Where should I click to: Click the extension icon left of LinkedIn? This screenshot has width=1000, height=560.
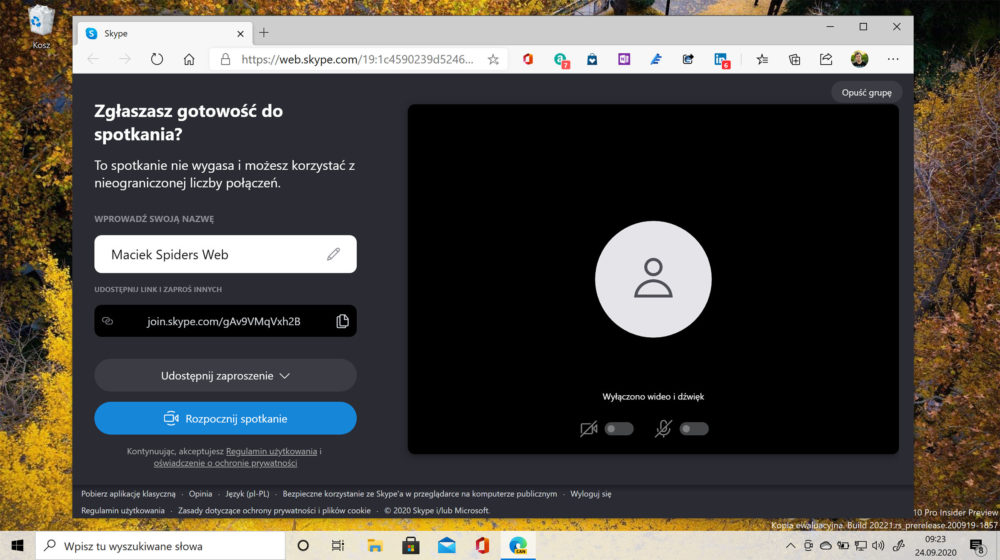[688, 59]
